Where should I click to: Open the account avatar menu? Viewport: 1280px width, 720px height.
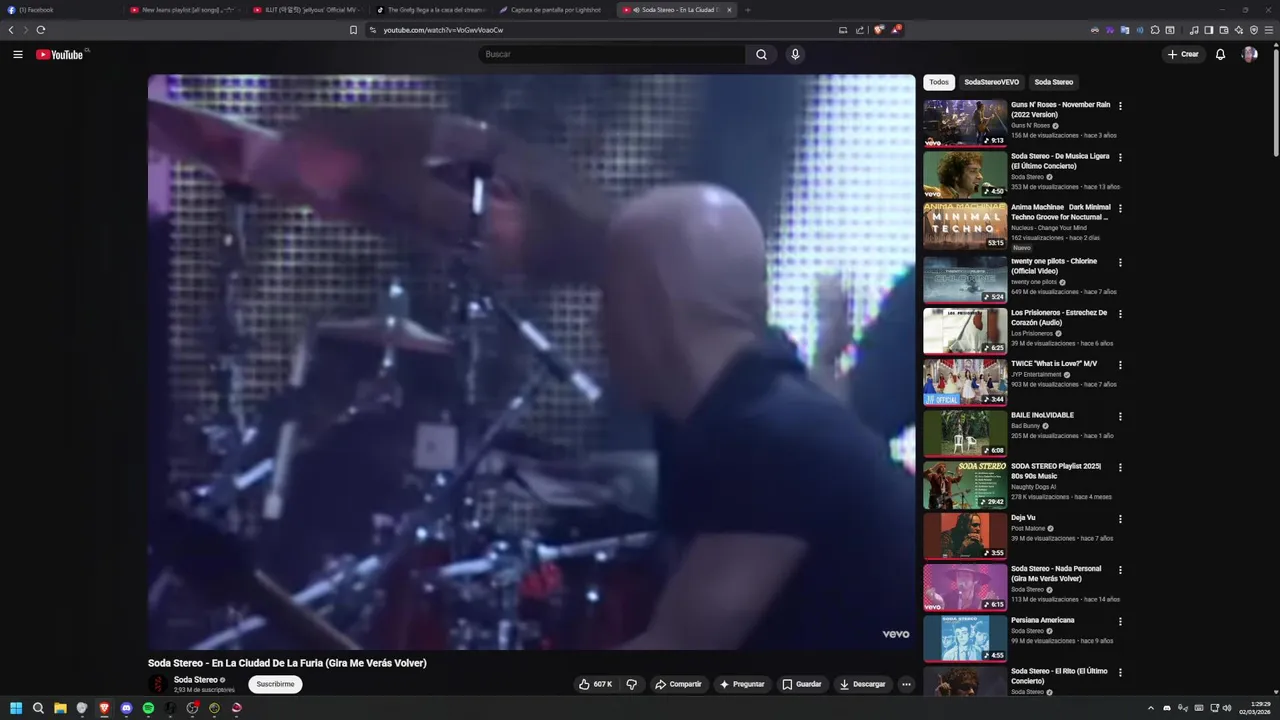click(x=1249, y=54)
